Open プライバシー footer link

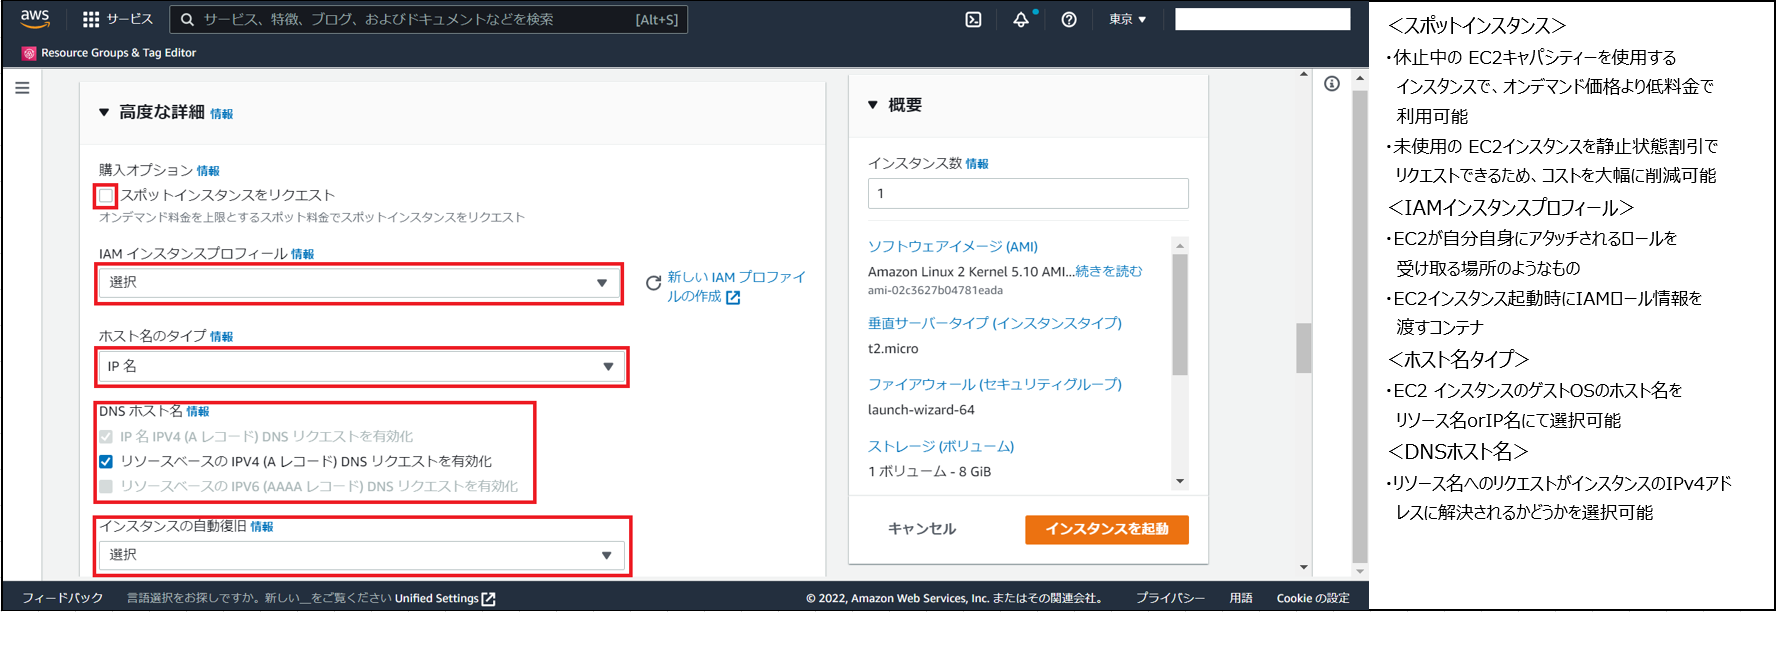[1170, 598]
